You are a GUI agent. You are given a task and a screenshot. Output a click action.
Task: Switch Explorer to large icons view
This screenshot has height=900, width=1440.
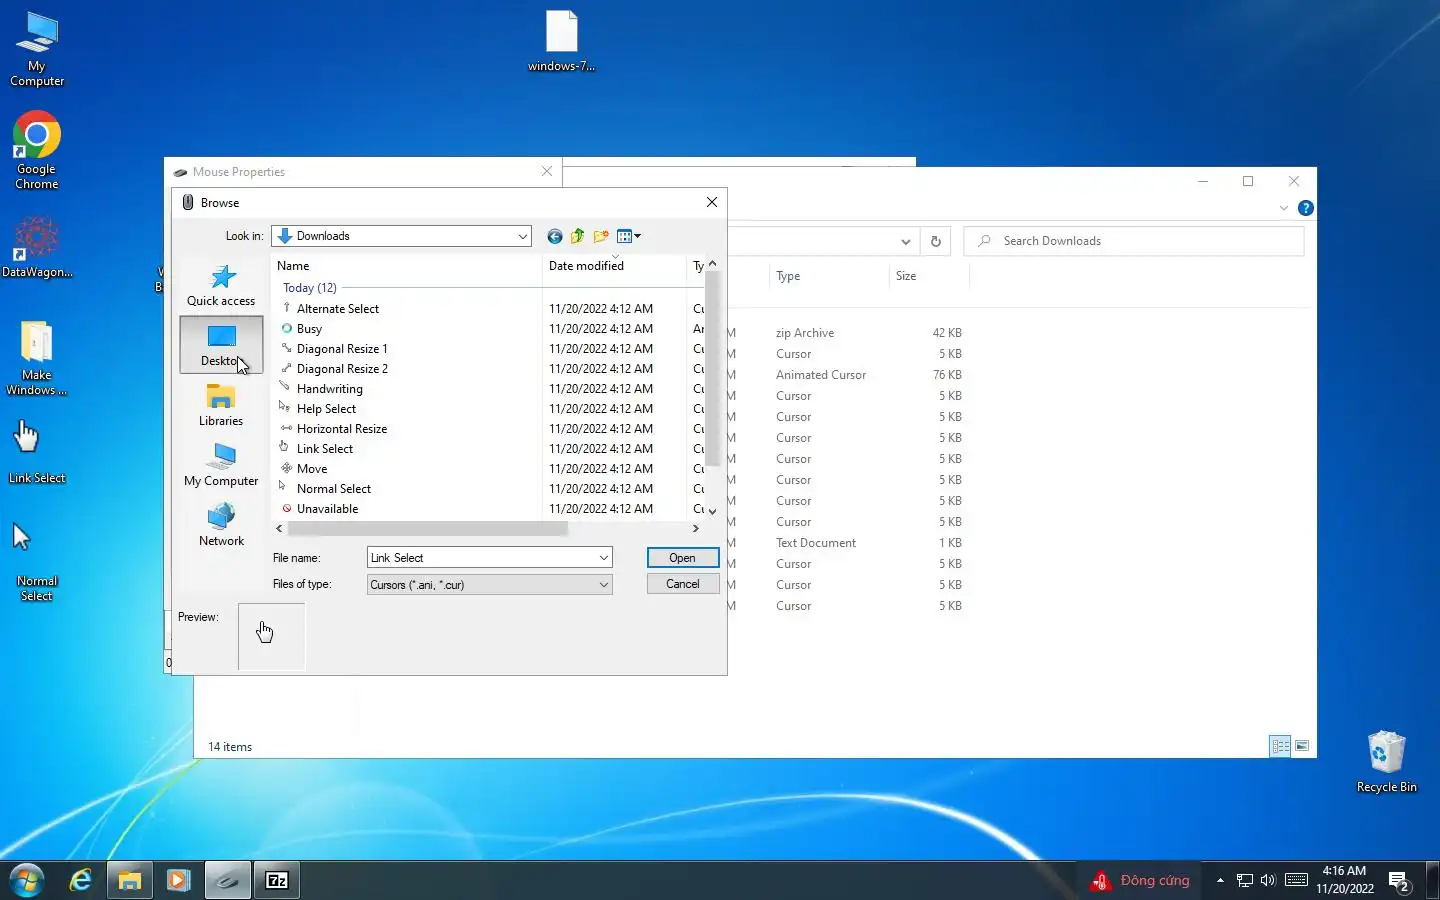(x=1302, y=746)
